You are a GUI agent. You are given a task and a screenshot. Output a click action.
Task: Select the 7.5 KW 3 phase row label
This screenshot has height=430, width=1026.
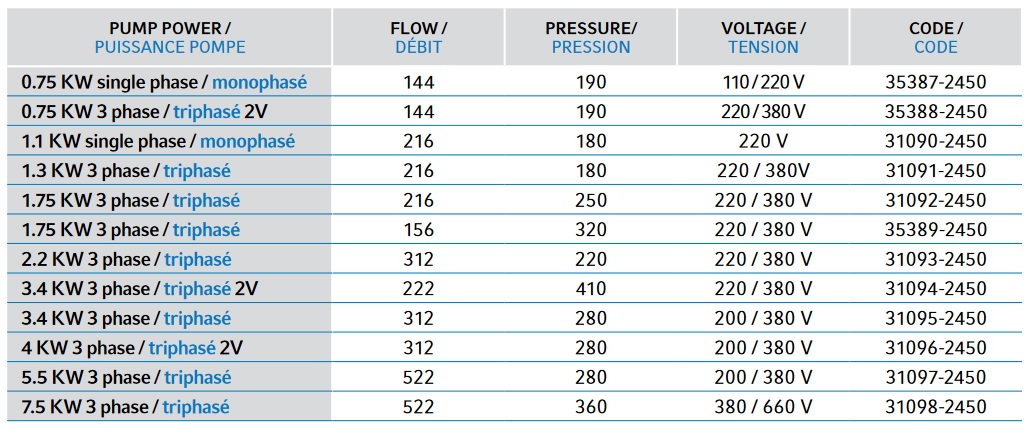[x=126, y=407]
